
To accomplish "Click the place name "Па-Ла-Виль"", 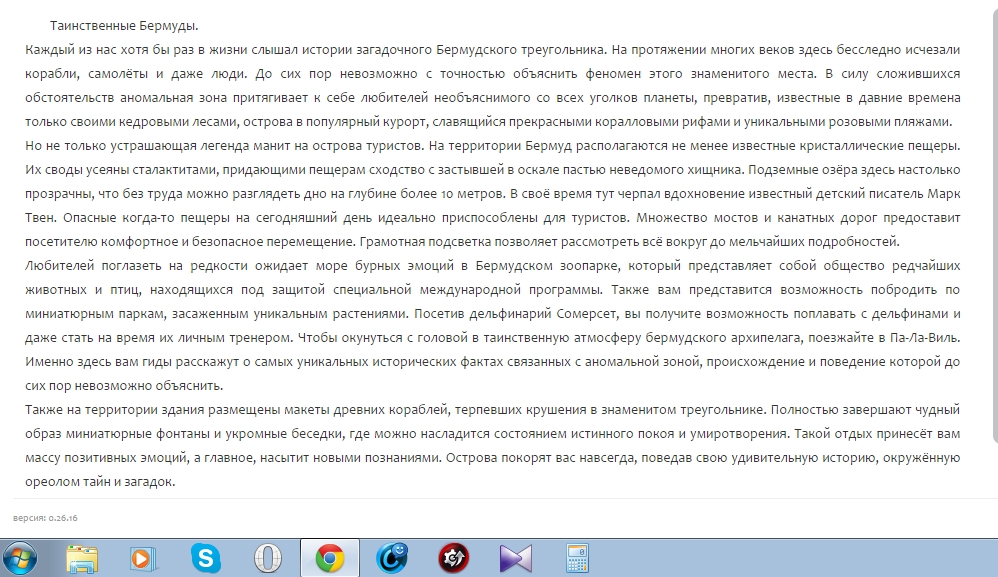I will tap(924, 338).
